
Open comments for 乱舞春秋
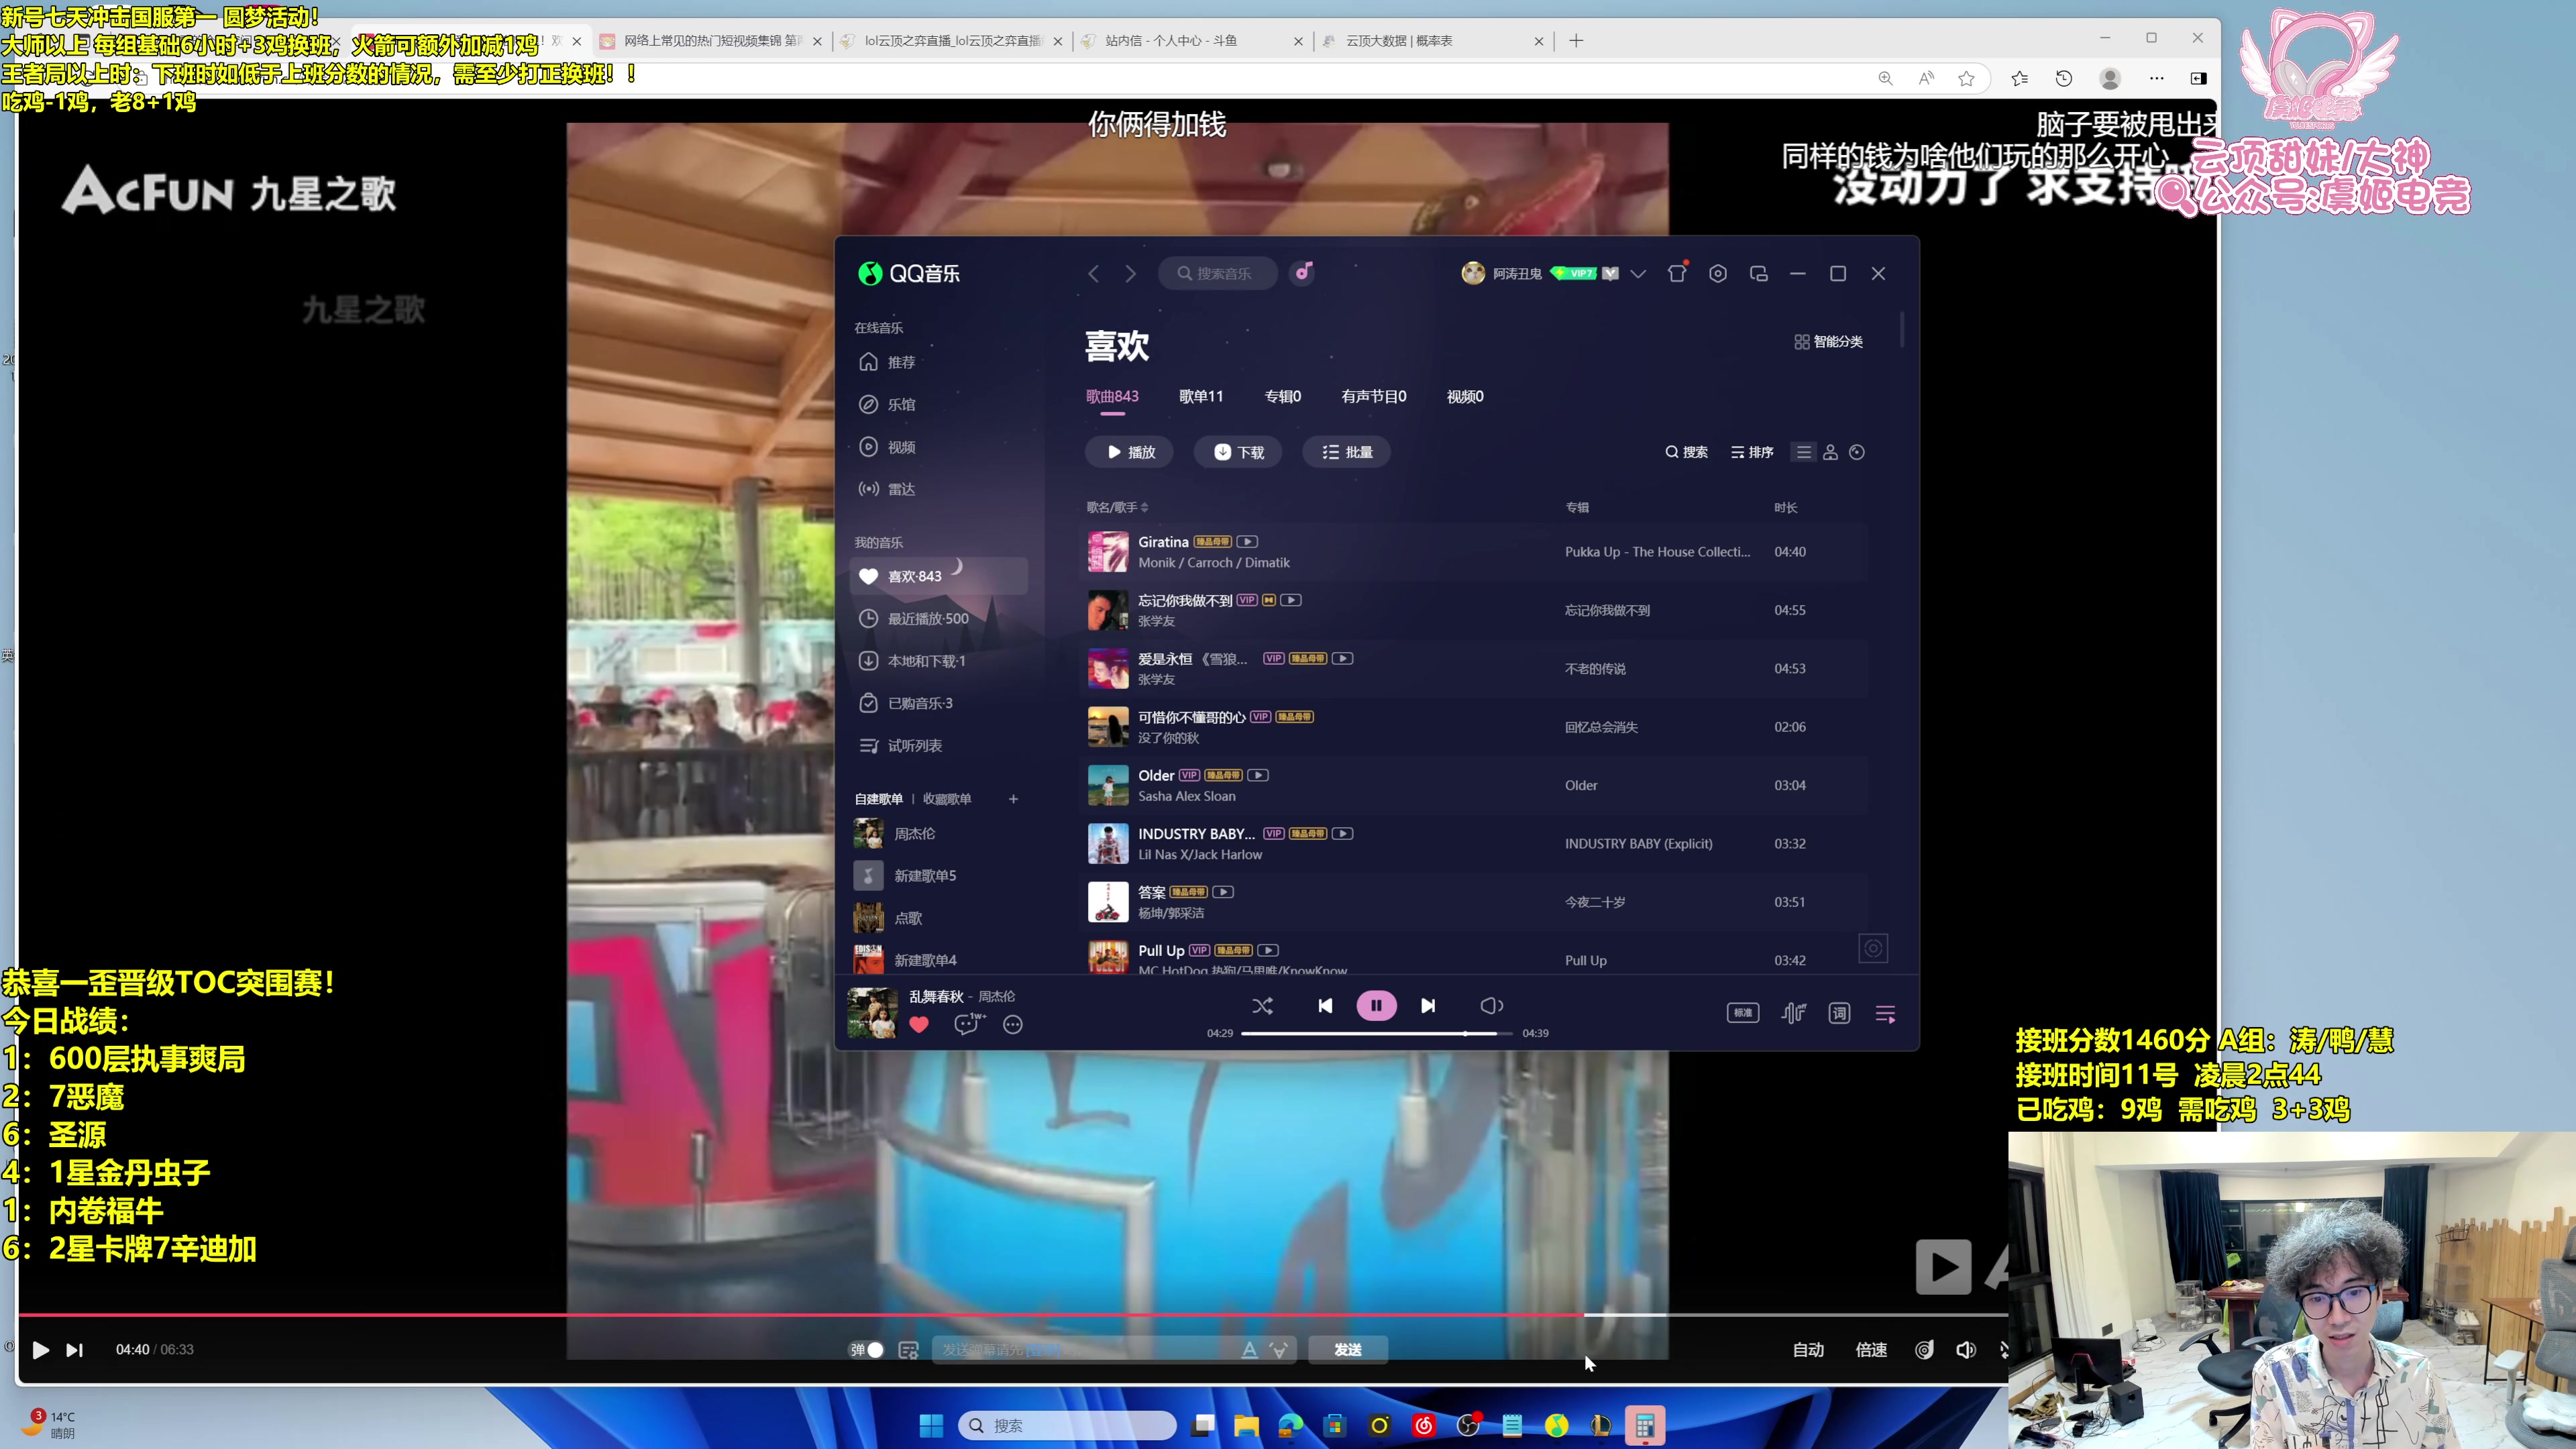tap(968, 1024)
